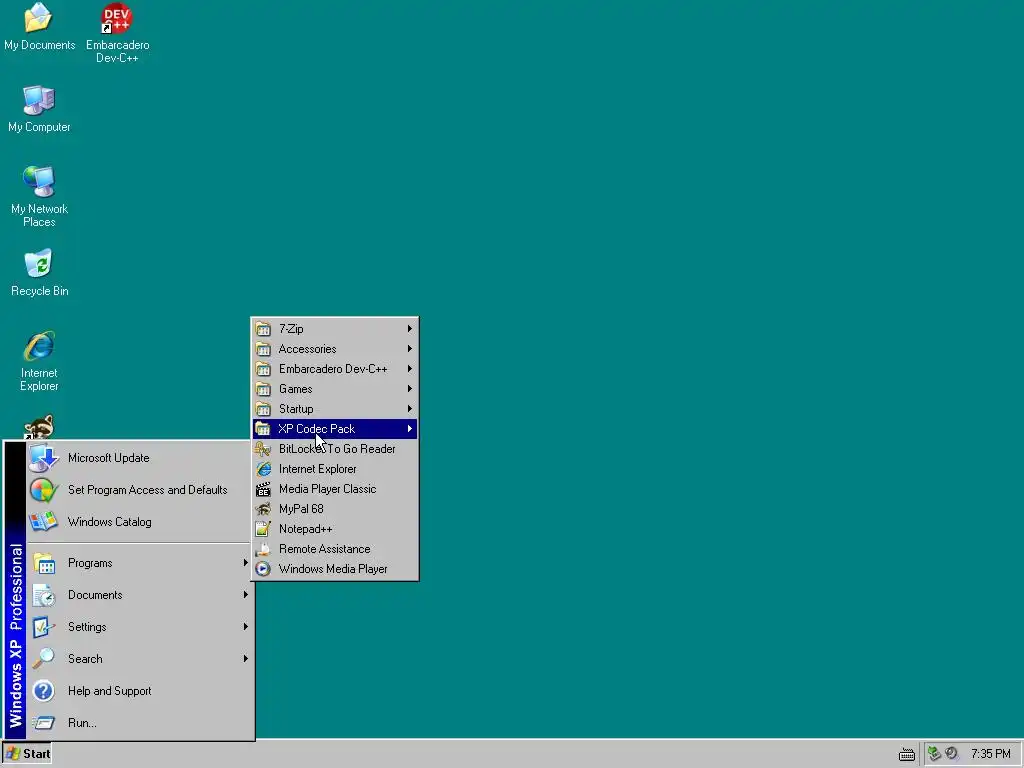Select My Computer desktop icon
The width and height of the screenshot is (1024, 768).
pos(39,109)
